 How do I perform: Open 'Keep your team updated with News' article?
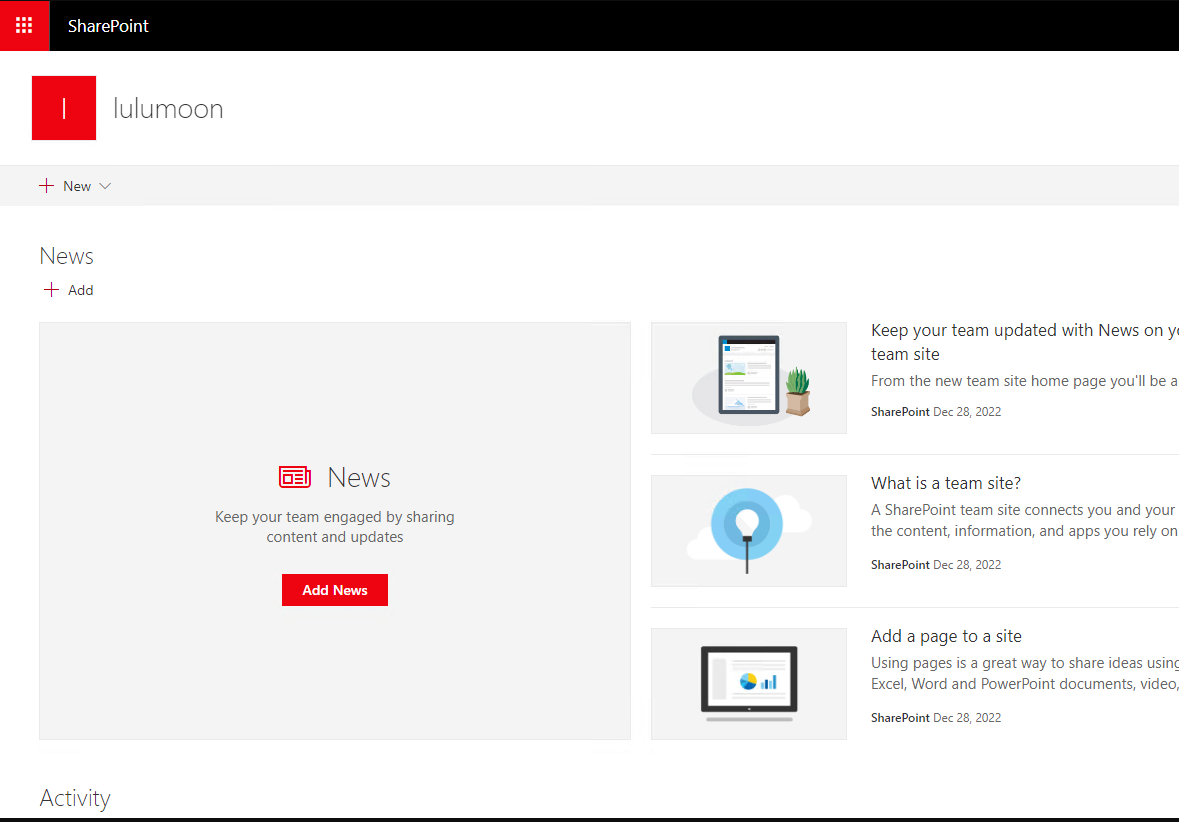(1025, 342)
